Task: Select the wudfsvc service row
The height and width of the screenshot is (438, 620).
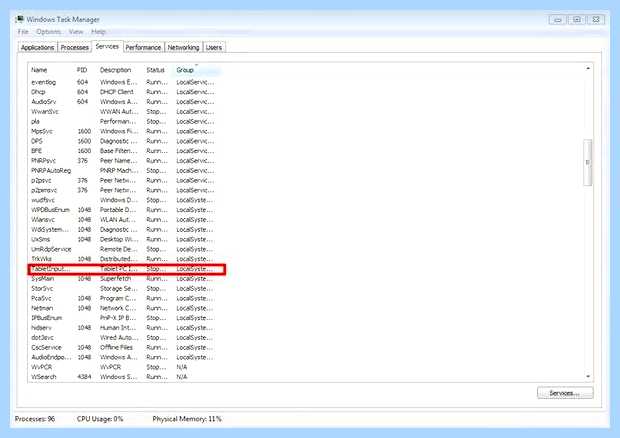Action: (123, 200)
